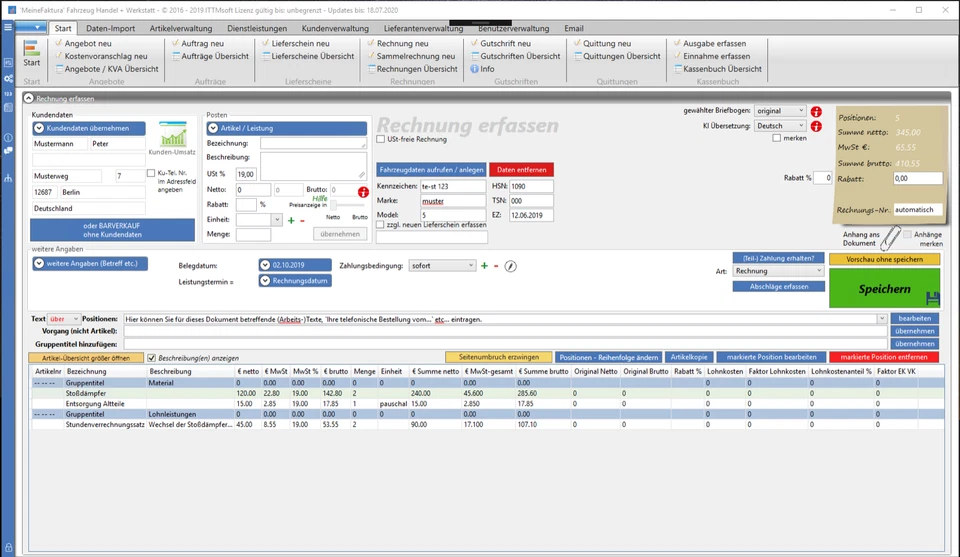Open the Art document type dropdown
The width and height of the screenshot is (960, 557).
[x=778, y=271]
